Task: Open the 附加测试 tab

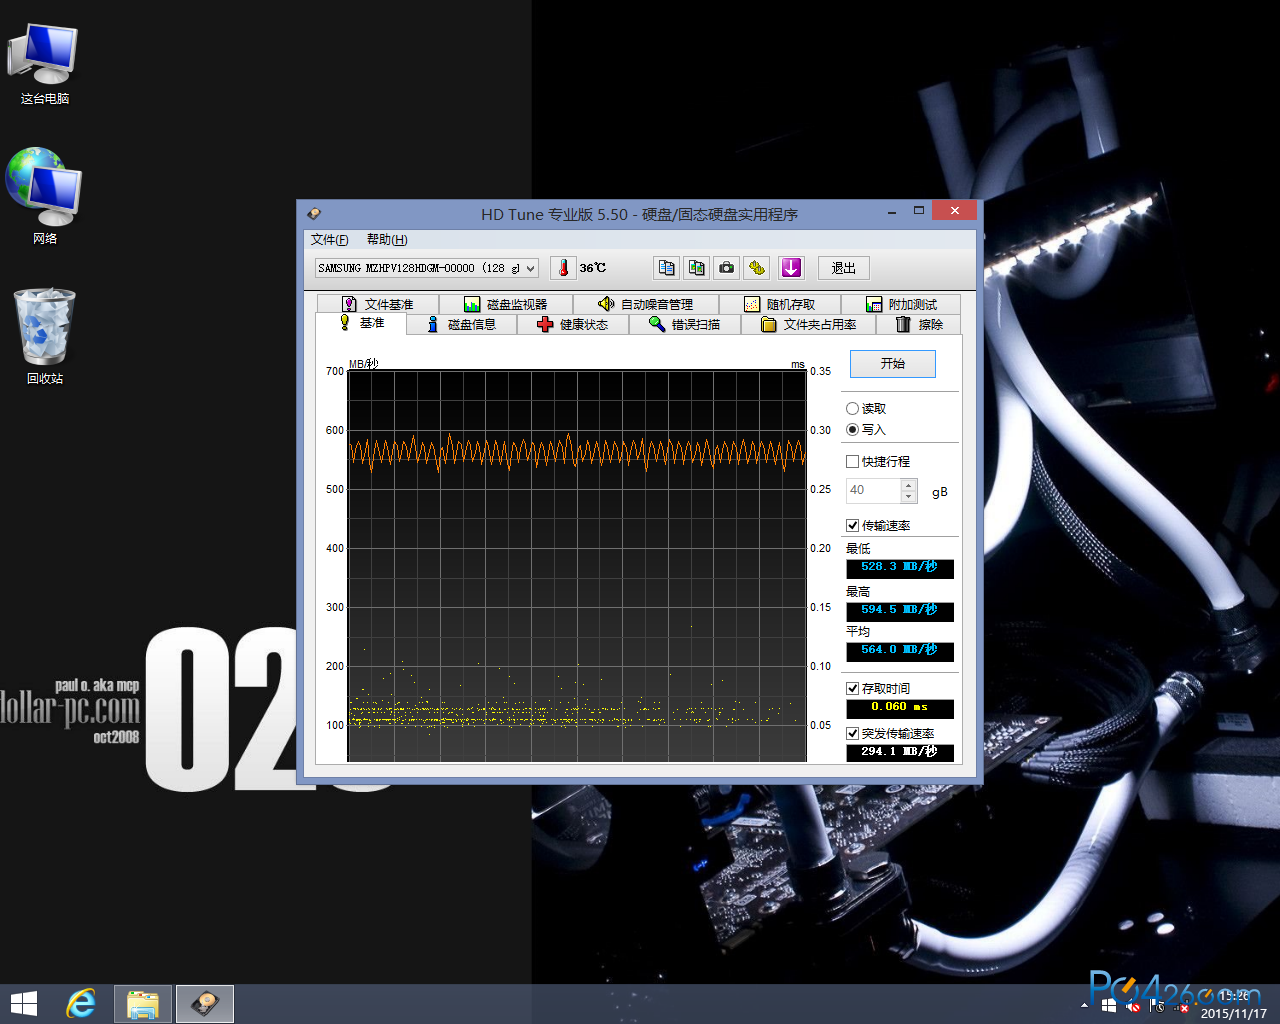Action: [901, 304]
